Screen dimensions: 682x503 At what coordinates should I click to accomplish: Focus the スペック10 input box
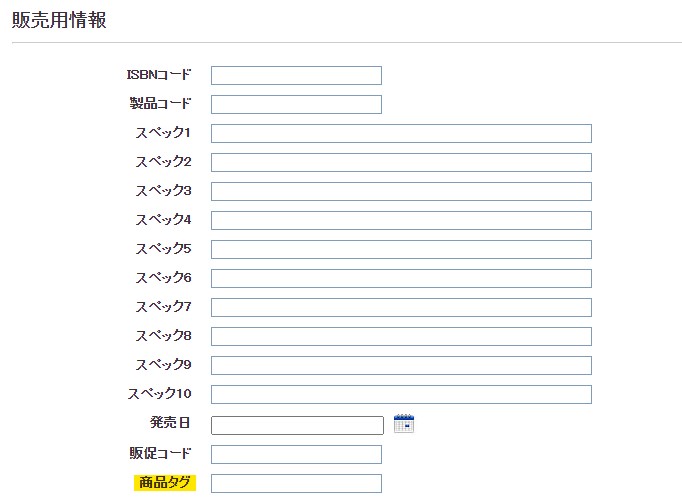coord(401,395)
